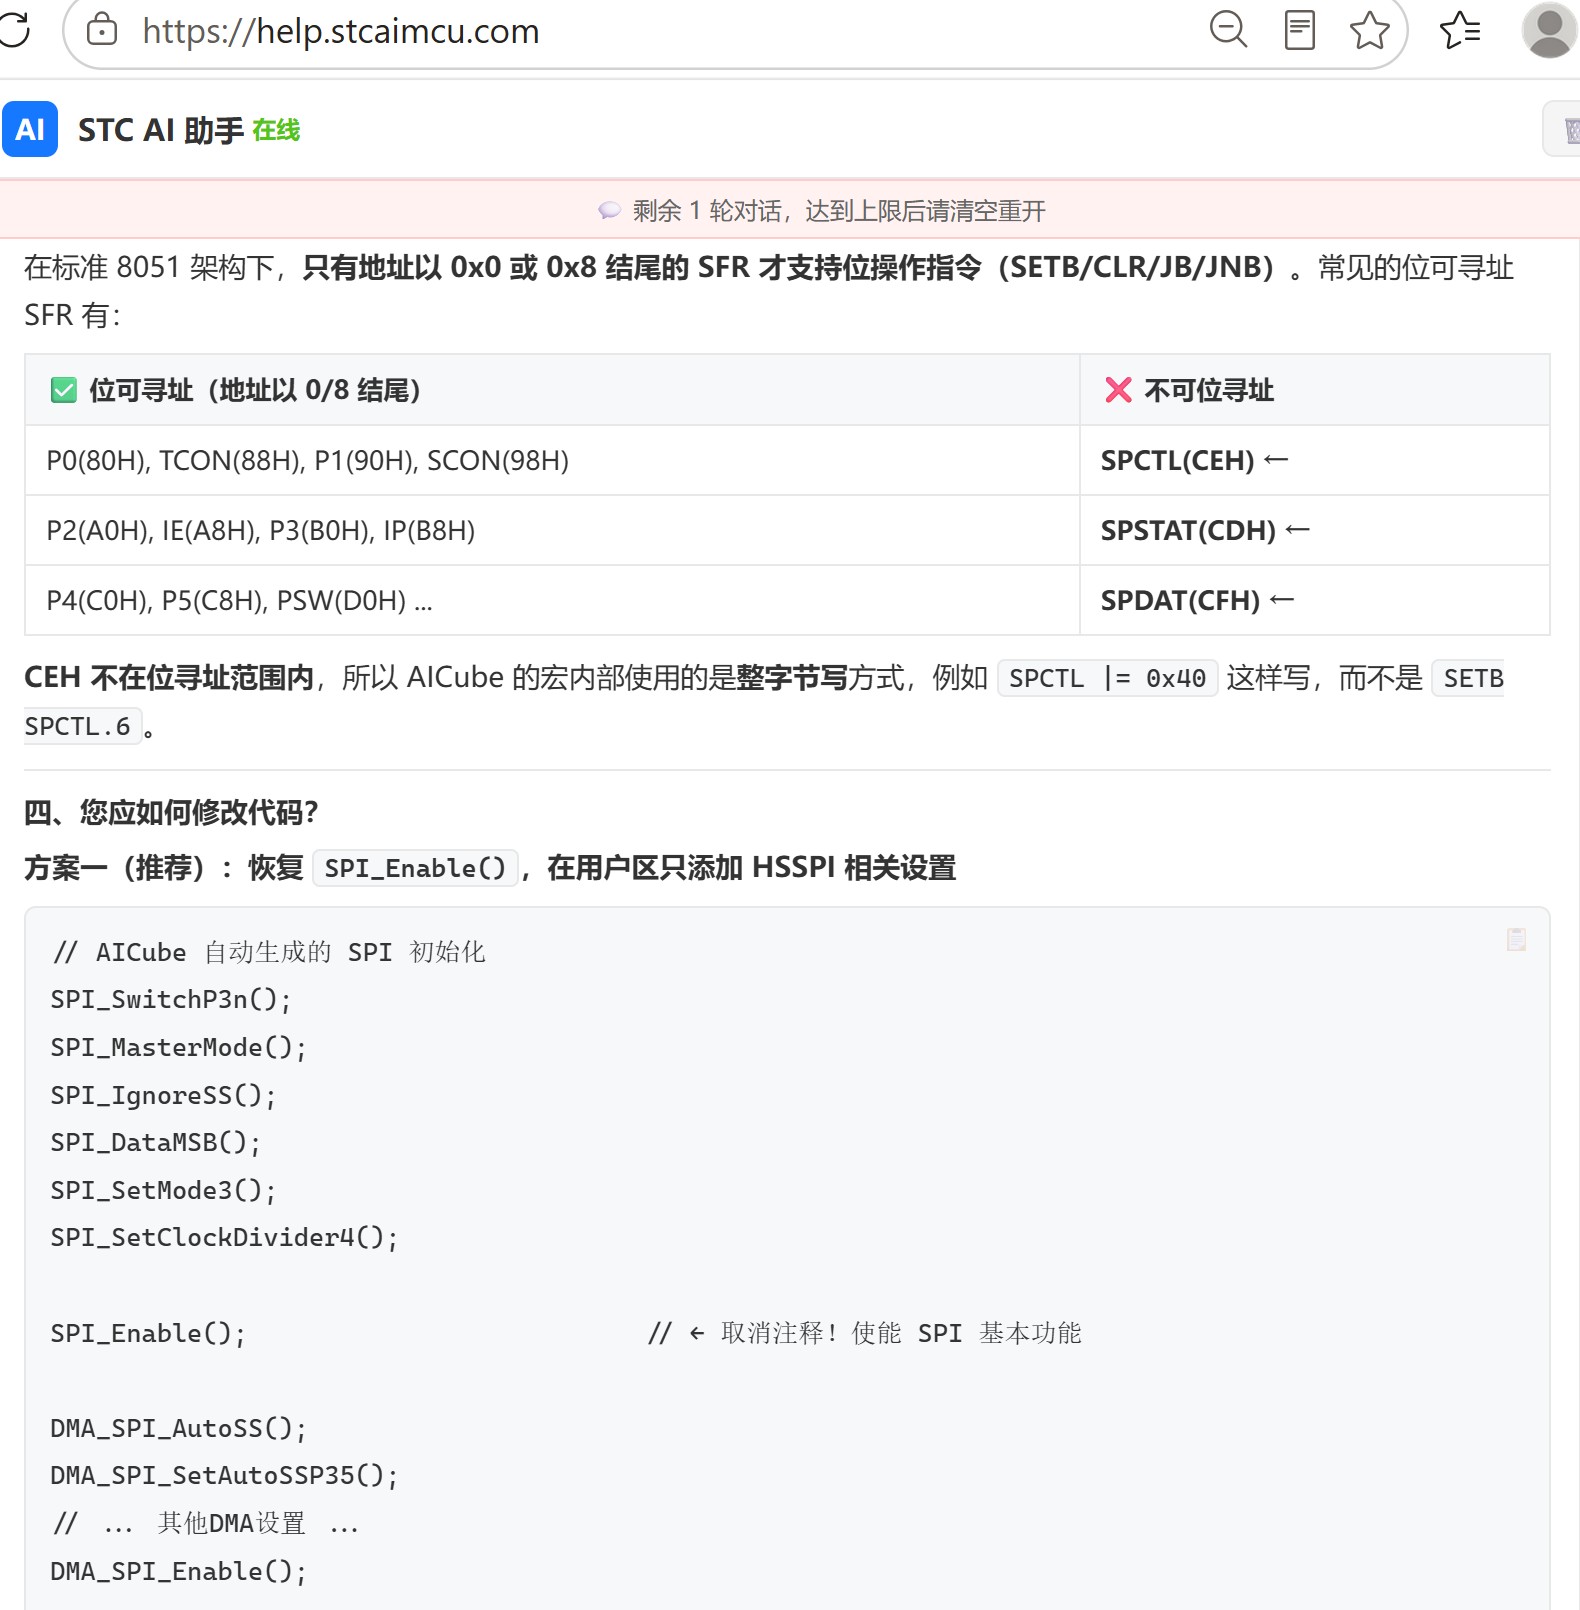Click the zoom magnifier icon in address bar
The width and height of the screenshot is (1580, 1610).
(1228, 30)
